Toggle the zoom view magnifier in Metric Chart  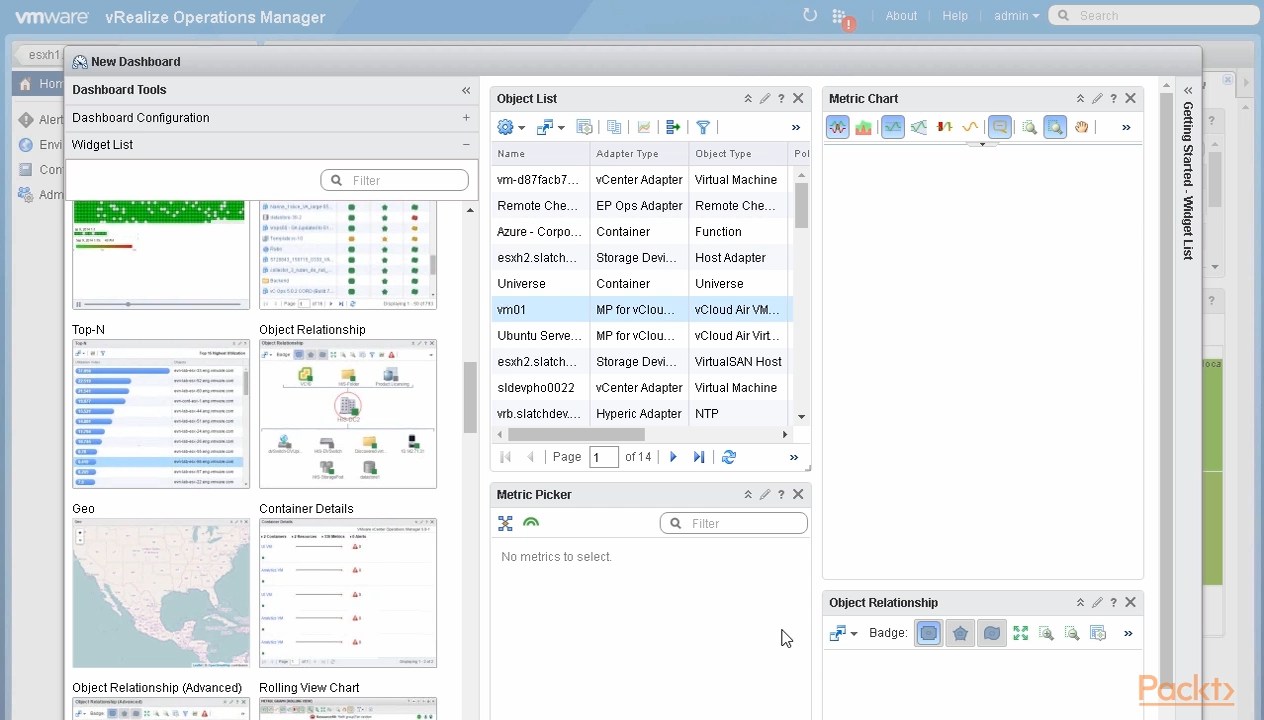[x=1055, y=127]
